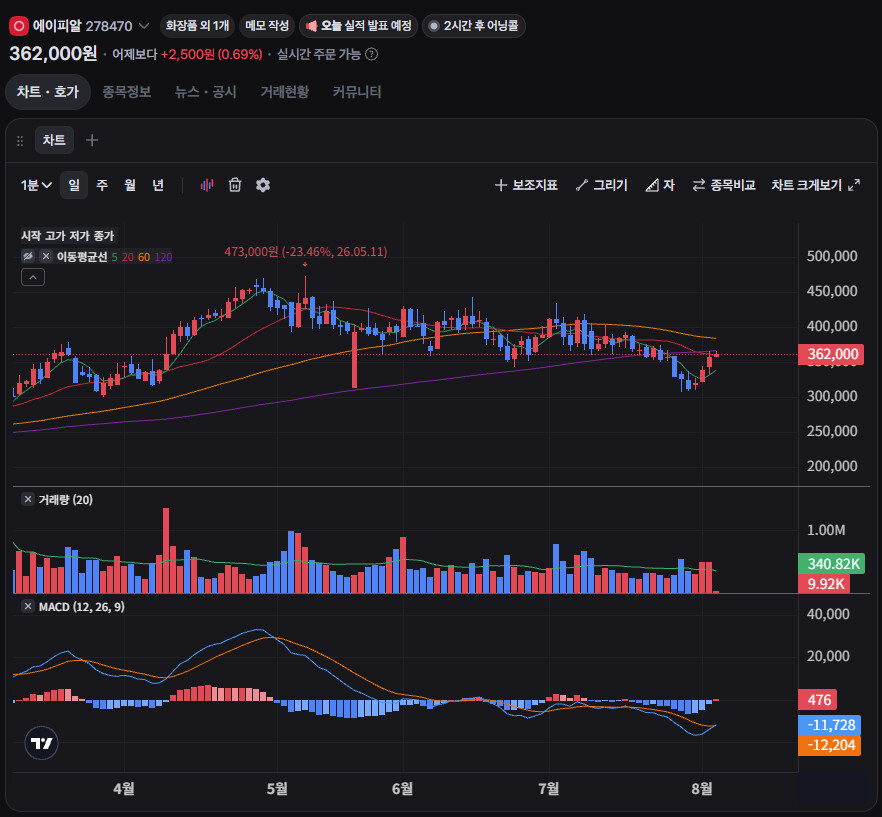Add a new chart tab with plus icon
882x817 pixels.
coord(92,140)
